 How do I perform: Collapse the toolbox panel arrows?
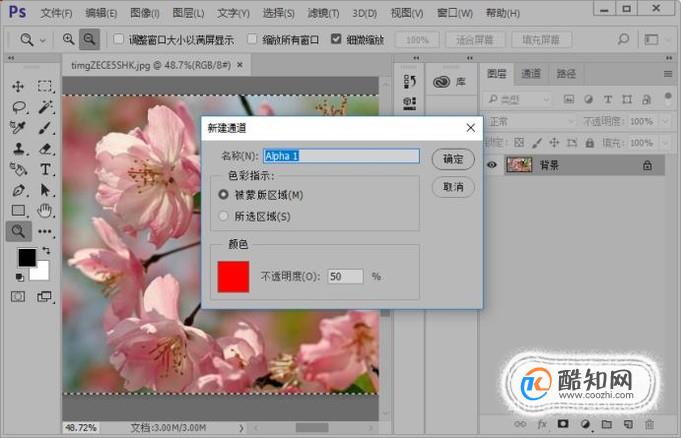pos(11,58)
